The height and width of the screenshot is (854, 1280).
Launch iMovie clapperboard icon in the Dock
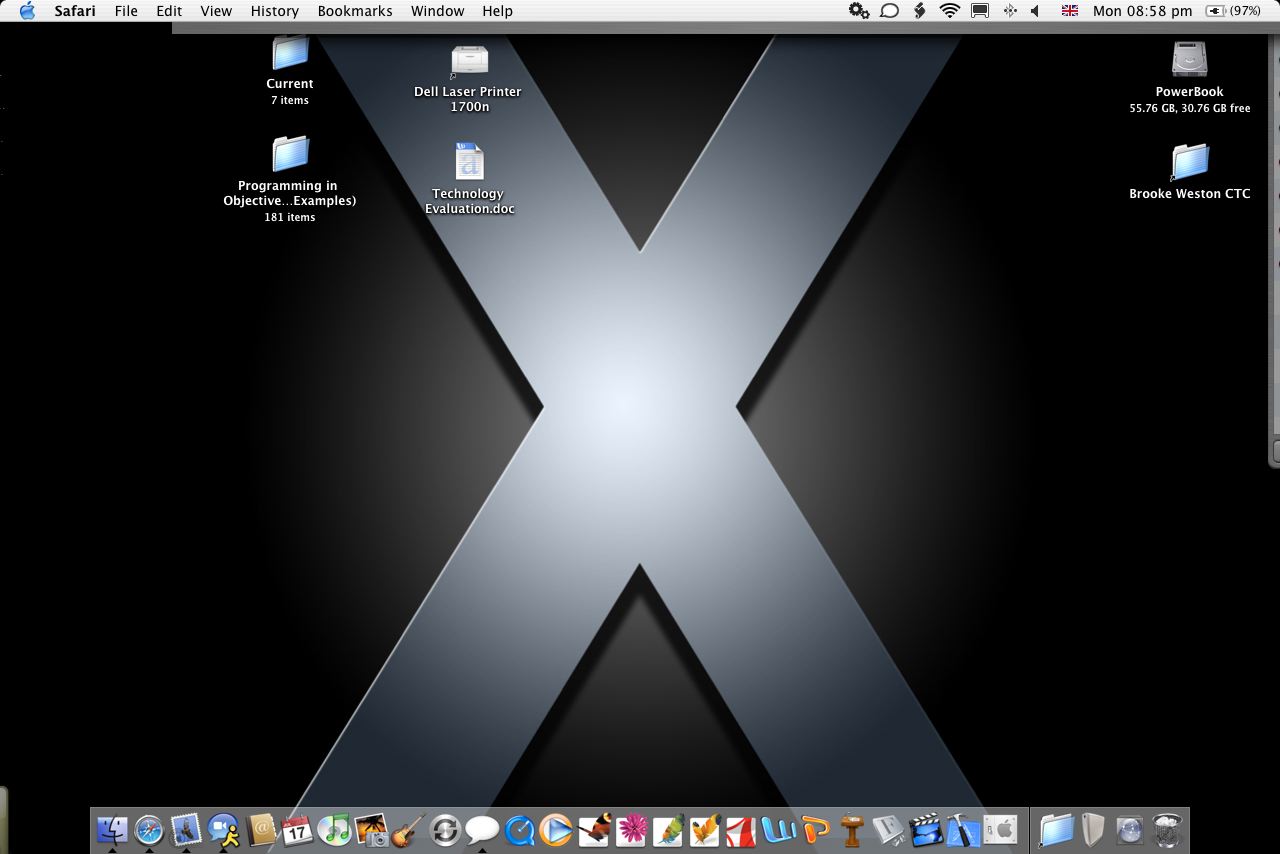(x=926, y=830)
